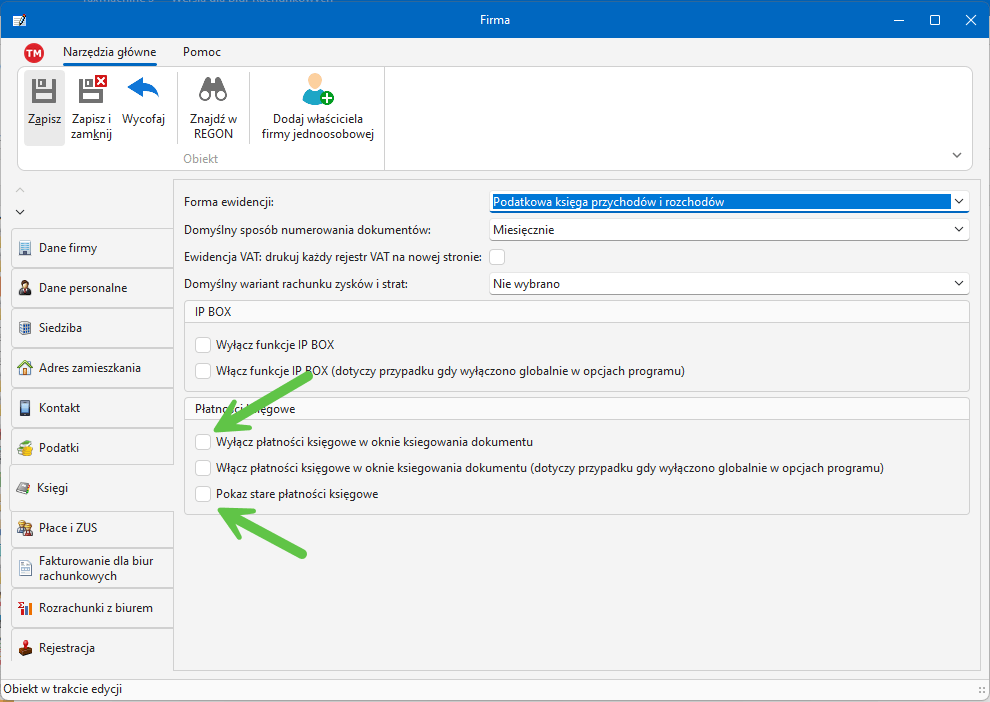Click Dodaj właściciela firmy jednoosobowej icon
Viewport: 990px width, 702px height.
[317, 91]
